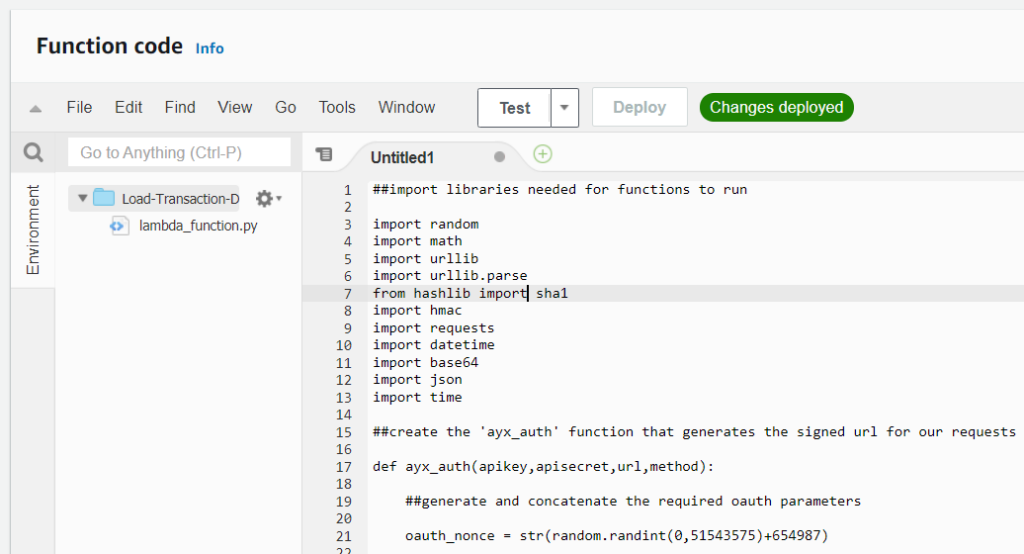Click the Function code heading
The image size is (1024, 554).
click(x=110, y=46)
